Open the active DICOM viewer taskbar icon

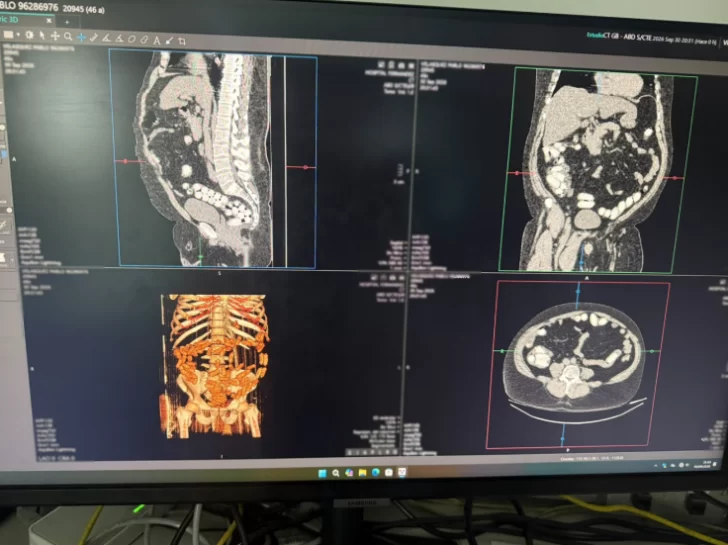(x=402, y=472)
